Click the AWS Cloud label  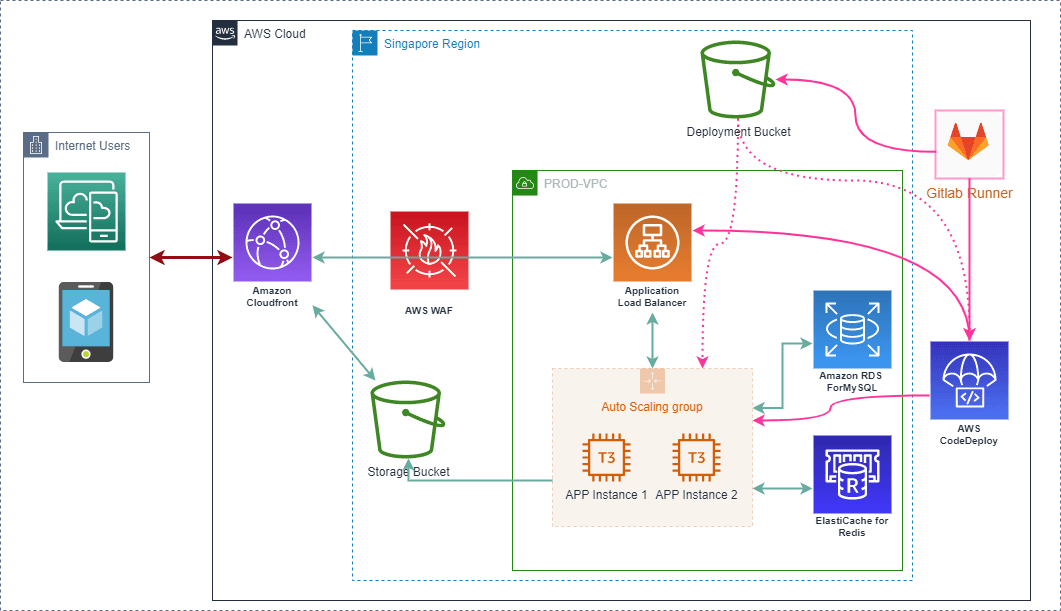coord(275,34)
